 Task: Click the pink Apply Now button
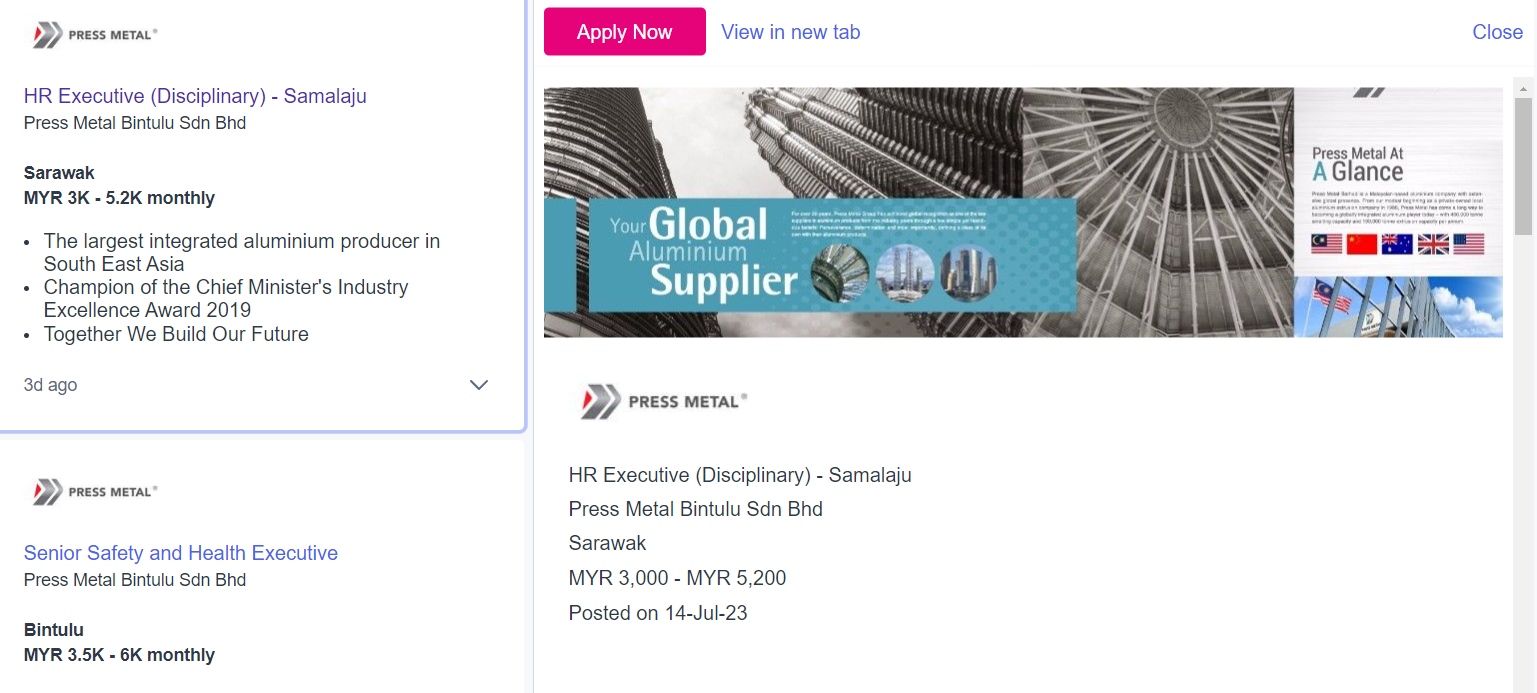(625, 32)
